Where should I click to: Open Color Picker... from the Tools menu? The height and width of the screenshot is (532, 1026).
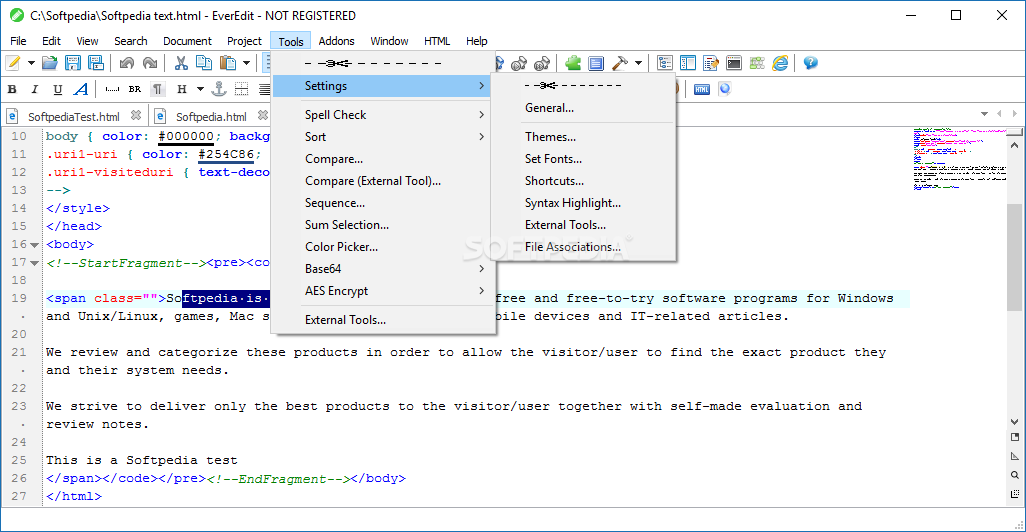381,247
